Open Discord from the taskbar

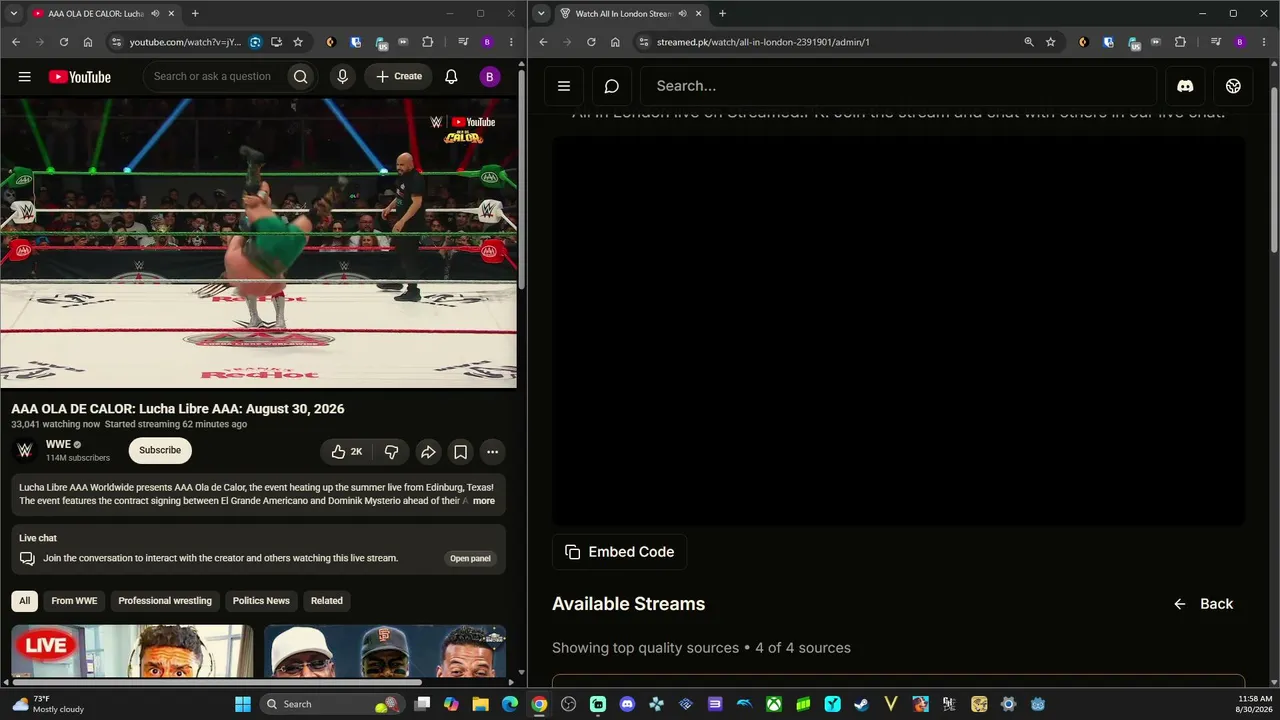627,704
